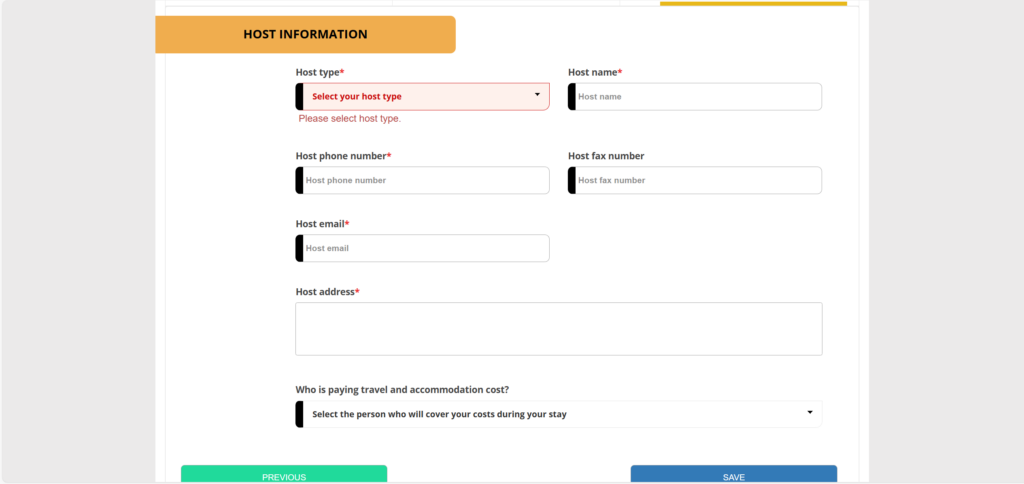The width and height of the screenshot is (1024, 484).
Task: Expand the travel and accommodation cost payer dropdown
Action: pos(558,414)
